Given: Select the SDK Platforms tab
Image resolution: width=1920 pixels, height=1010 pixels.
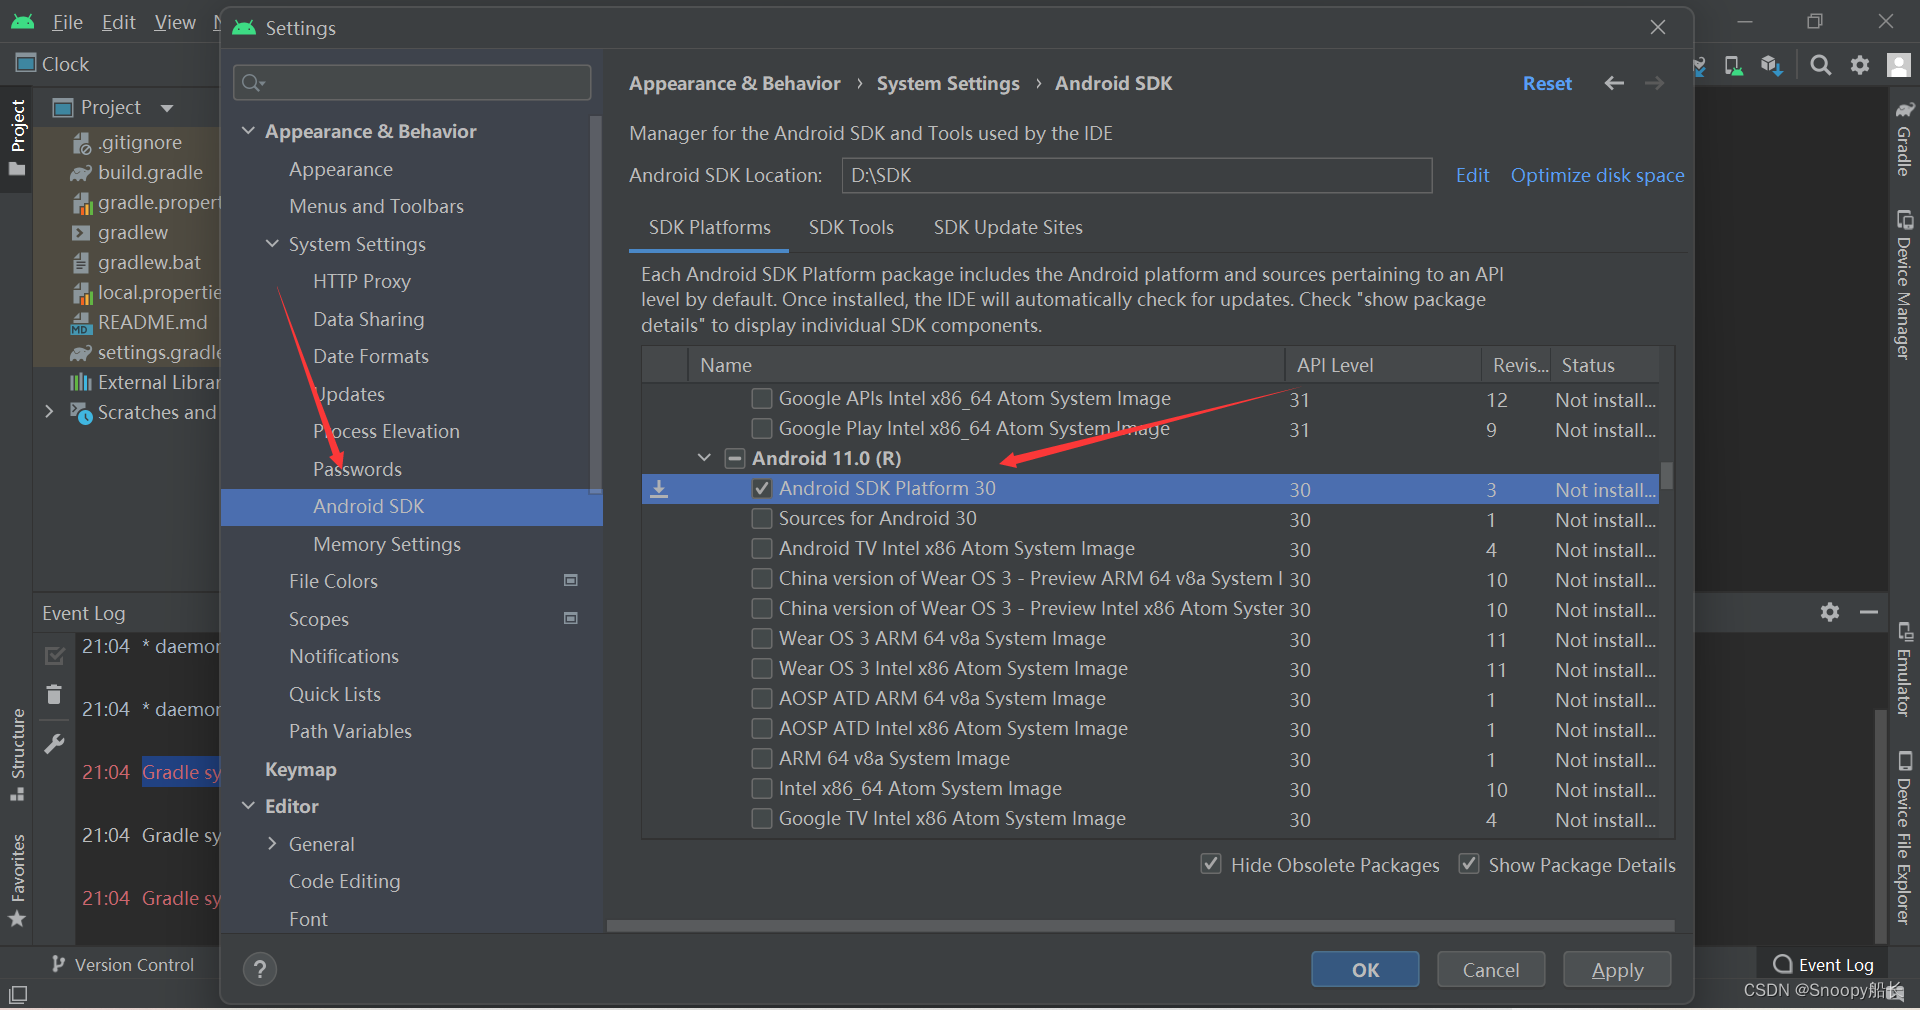Looking at the screenshot, I should point(709,228).
